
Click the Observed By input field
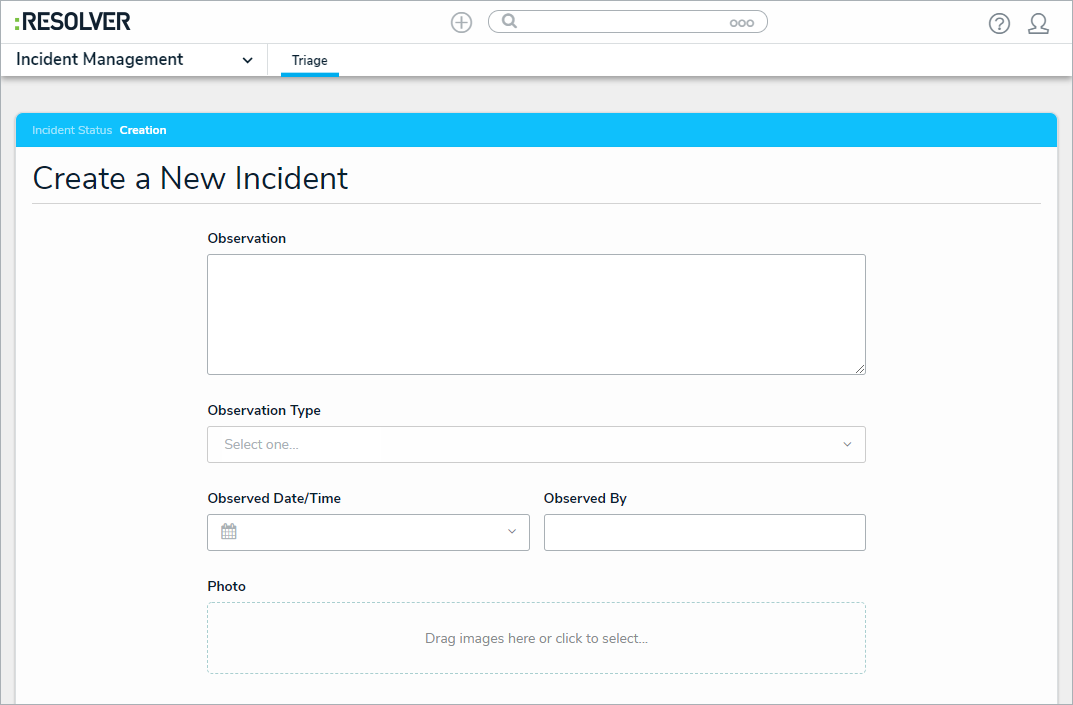pyautogui.click(x=705, y=533)
